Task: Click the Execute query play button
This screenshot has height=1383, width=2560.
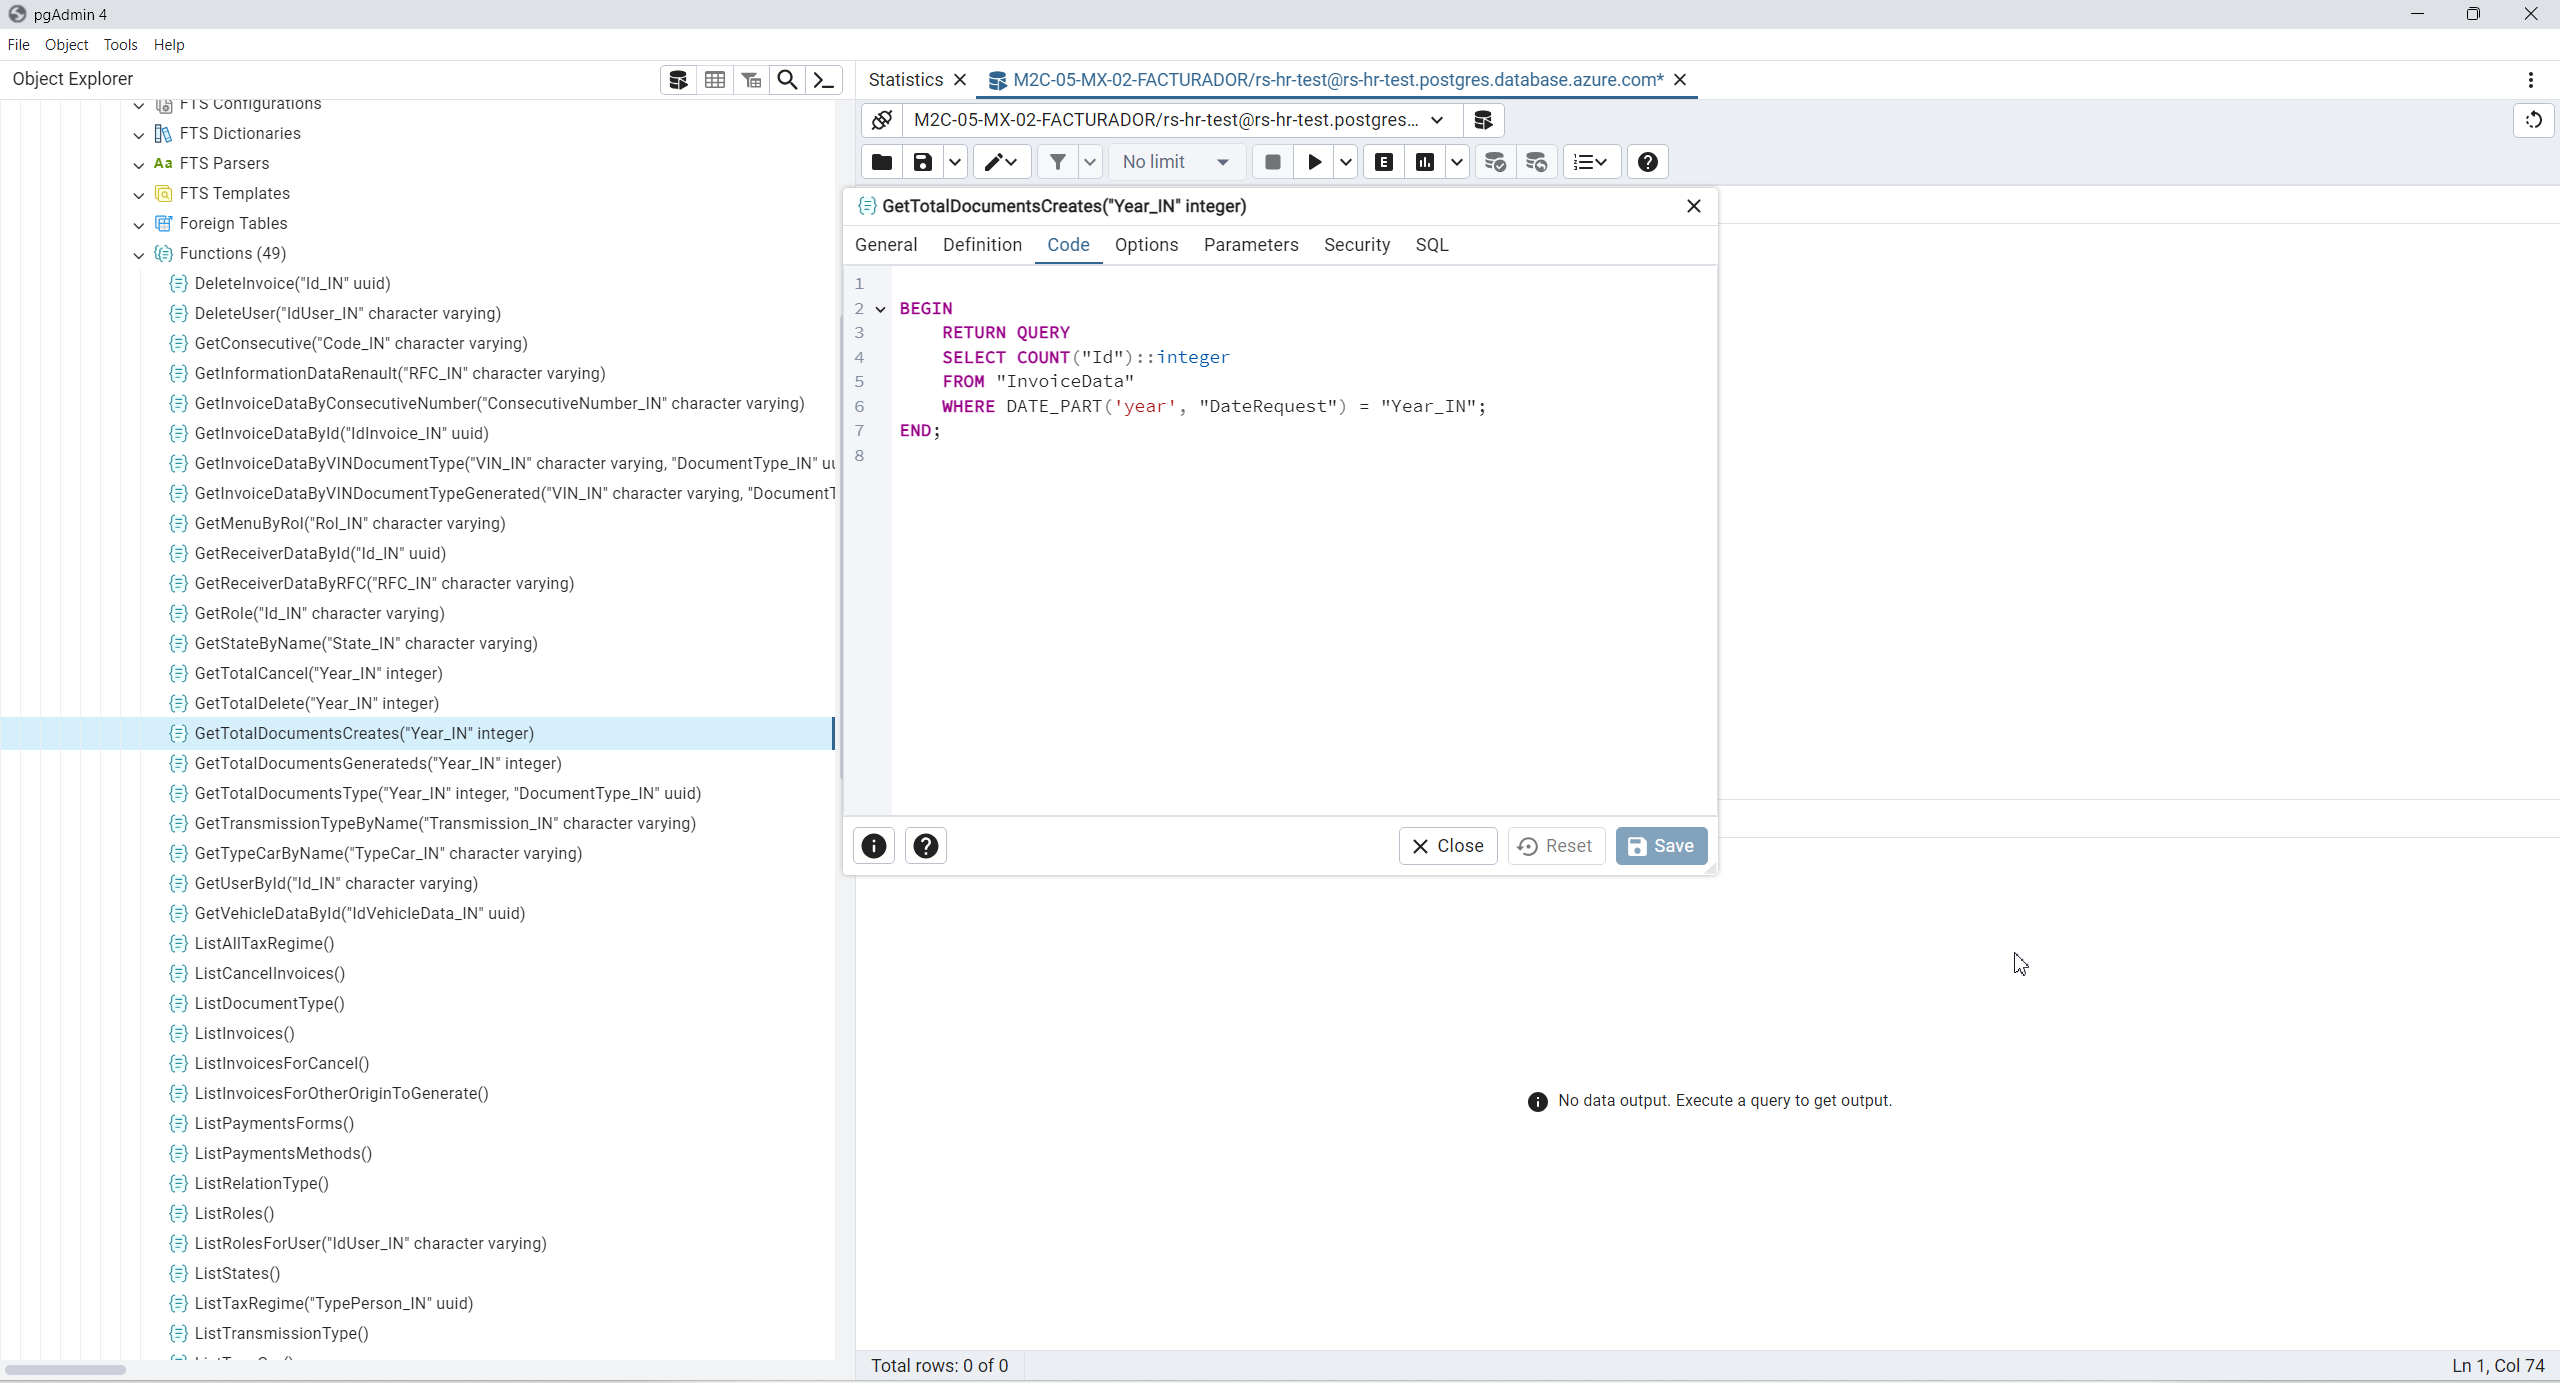Action: coord(1314,162)
